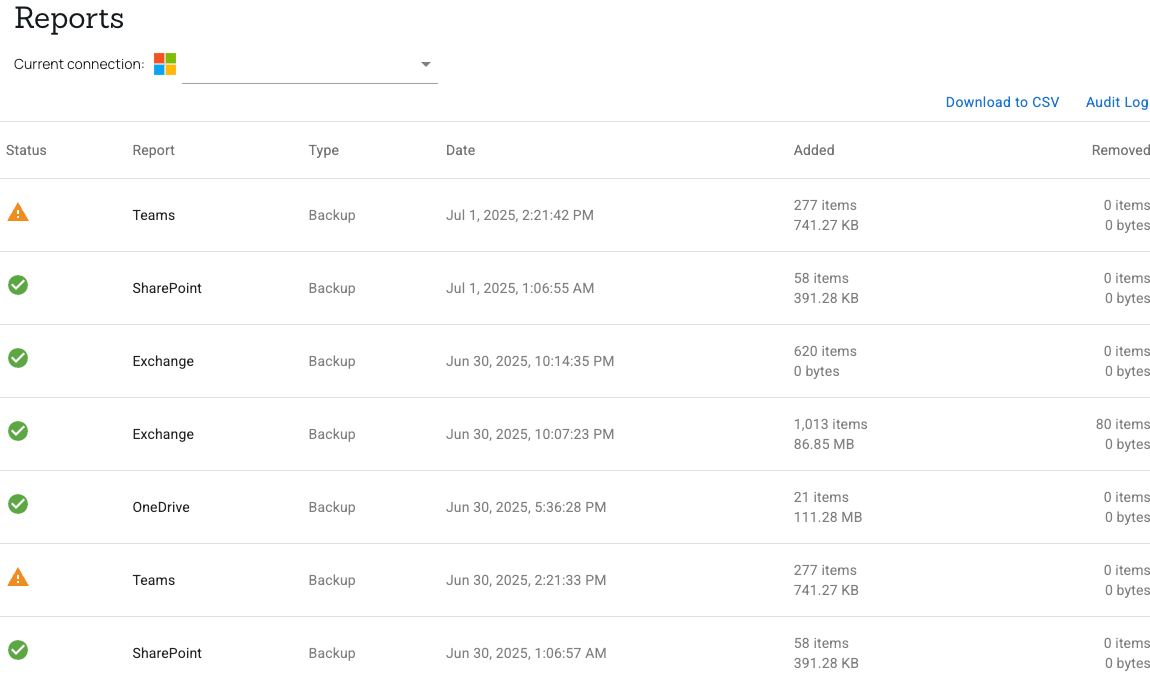Click warning icon for Jun 30 Teams backup
The width and height of the screenshot is (1150, 683).
[x=18, y=577]
